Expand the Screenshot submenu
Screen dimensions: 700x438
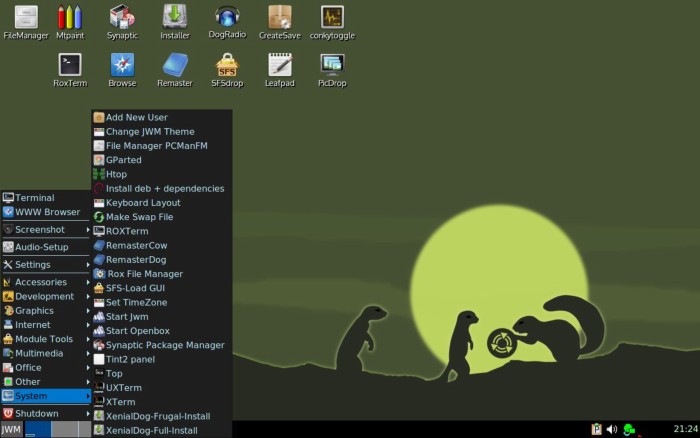46,229
